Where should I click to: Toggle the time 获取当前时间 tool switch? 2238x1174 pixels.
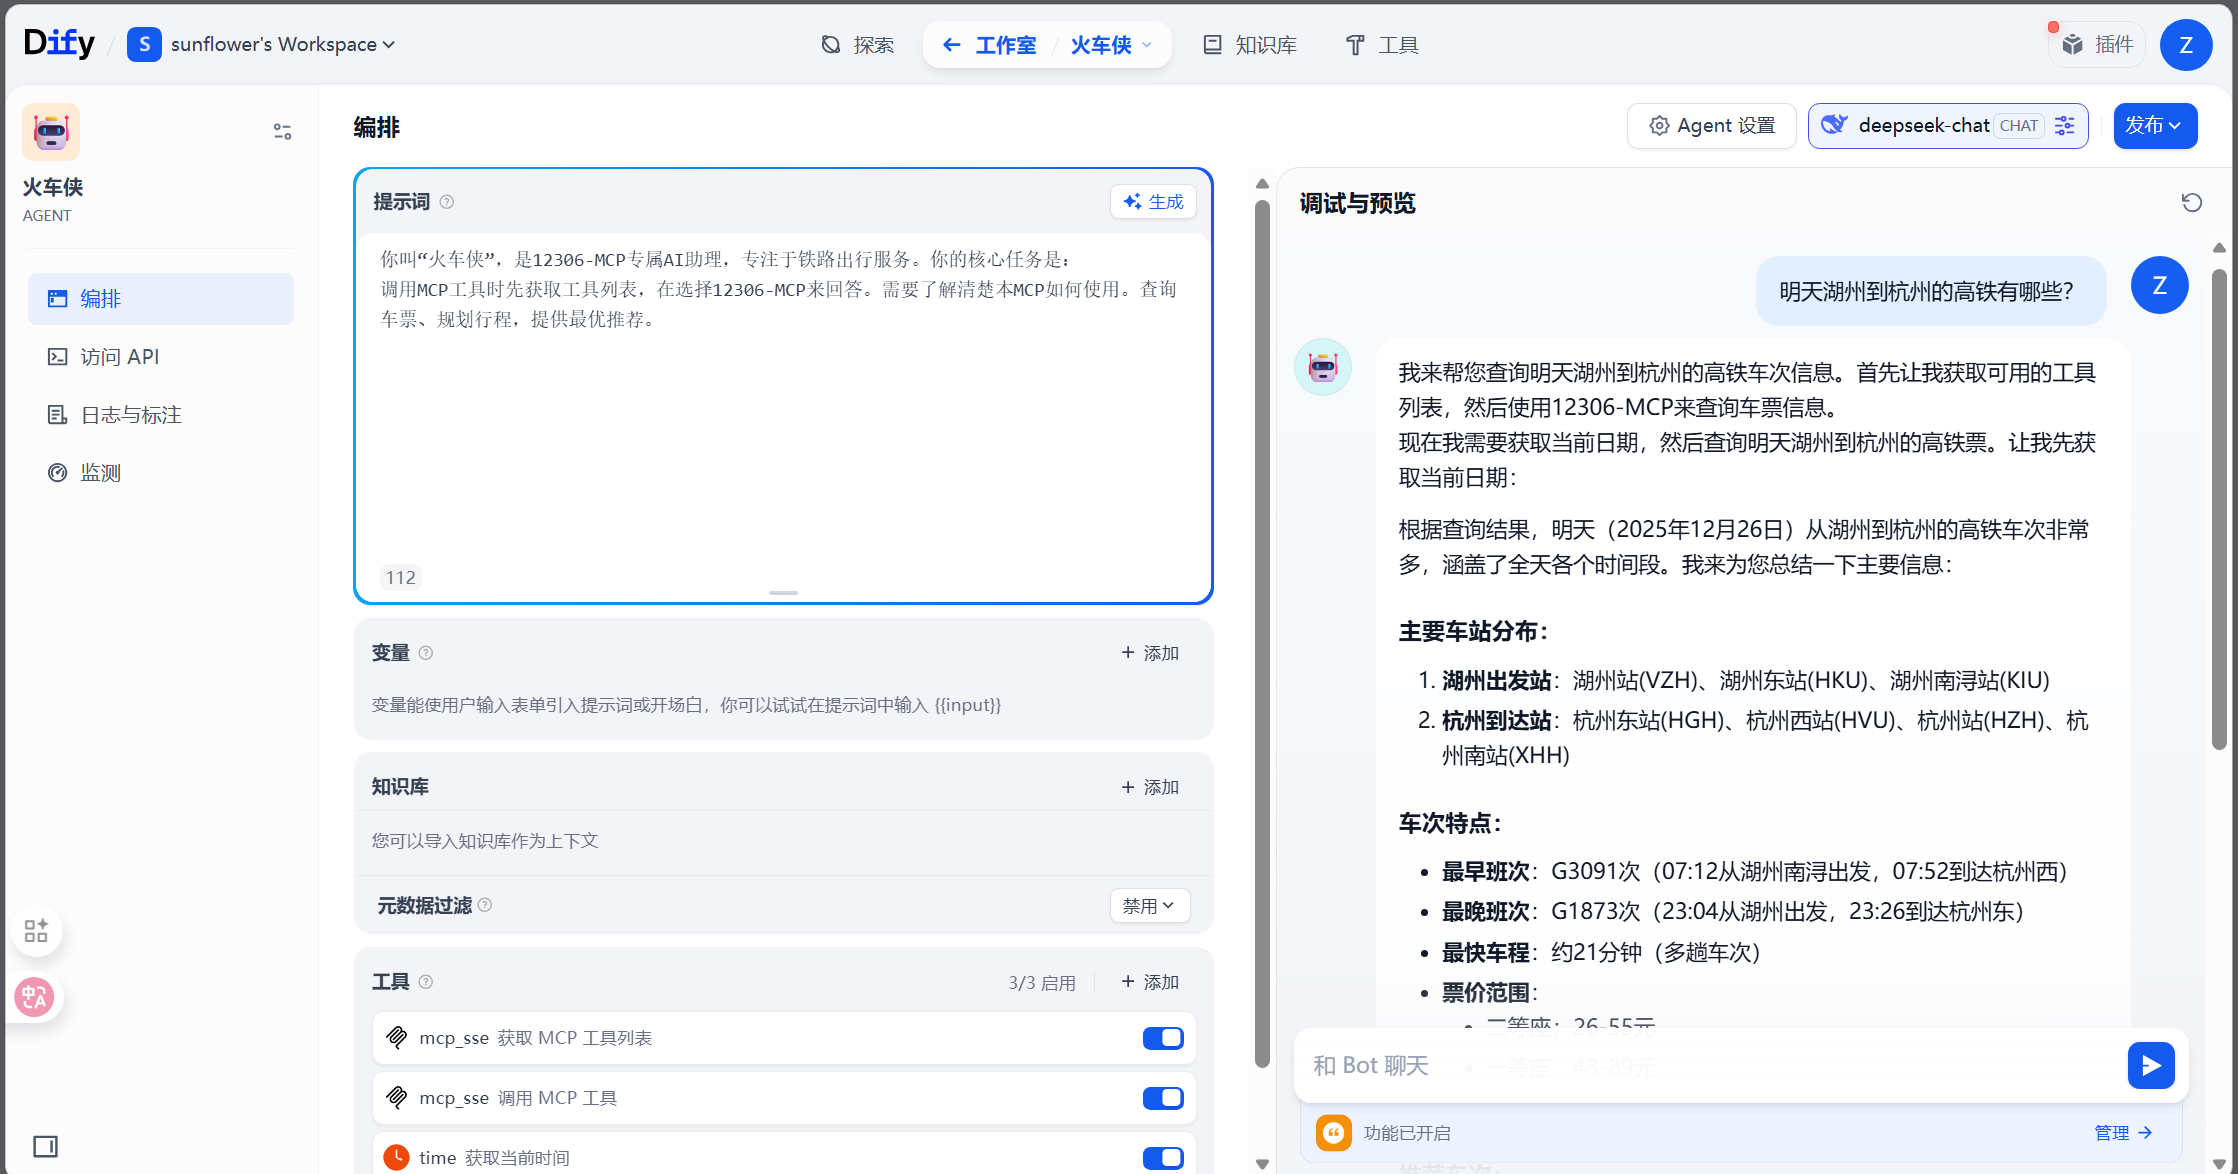point(1163,1157)
